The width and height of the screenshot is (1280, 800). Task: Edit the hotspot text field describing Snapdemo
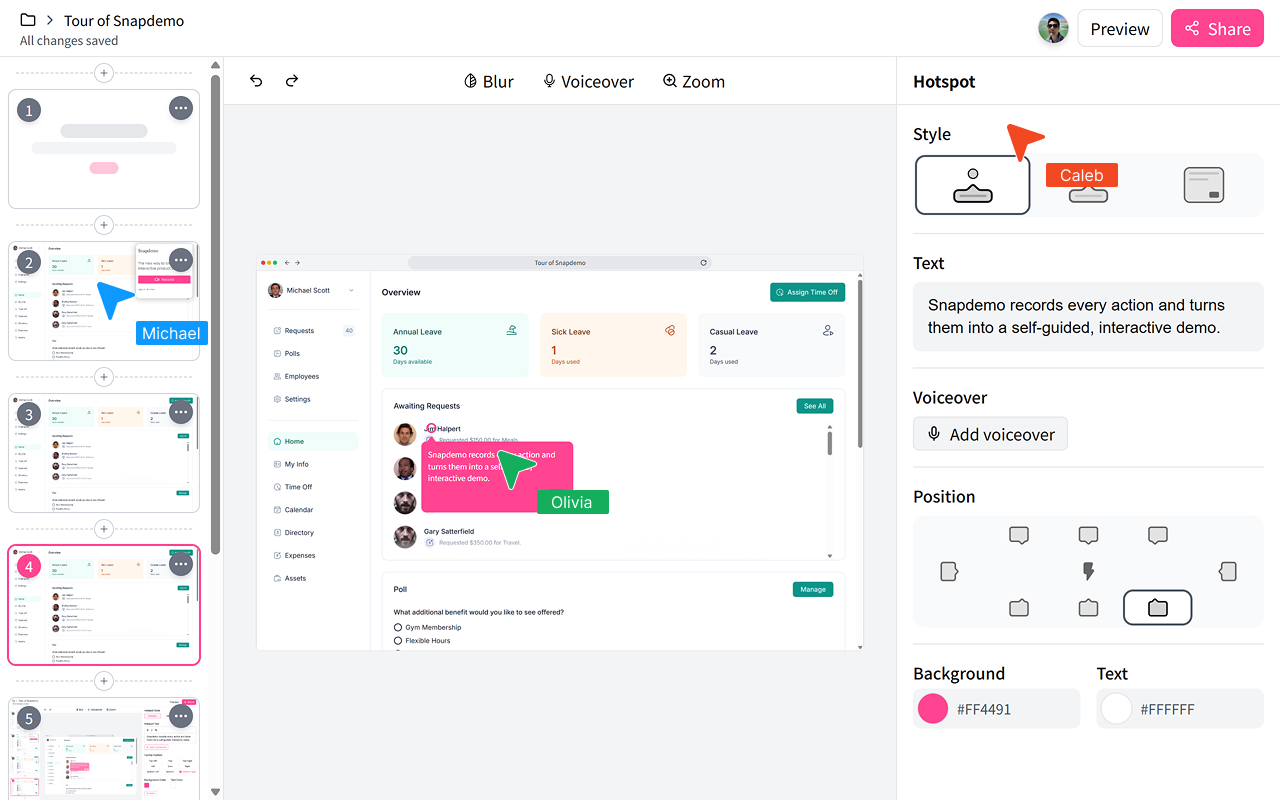coord(1087,316)
